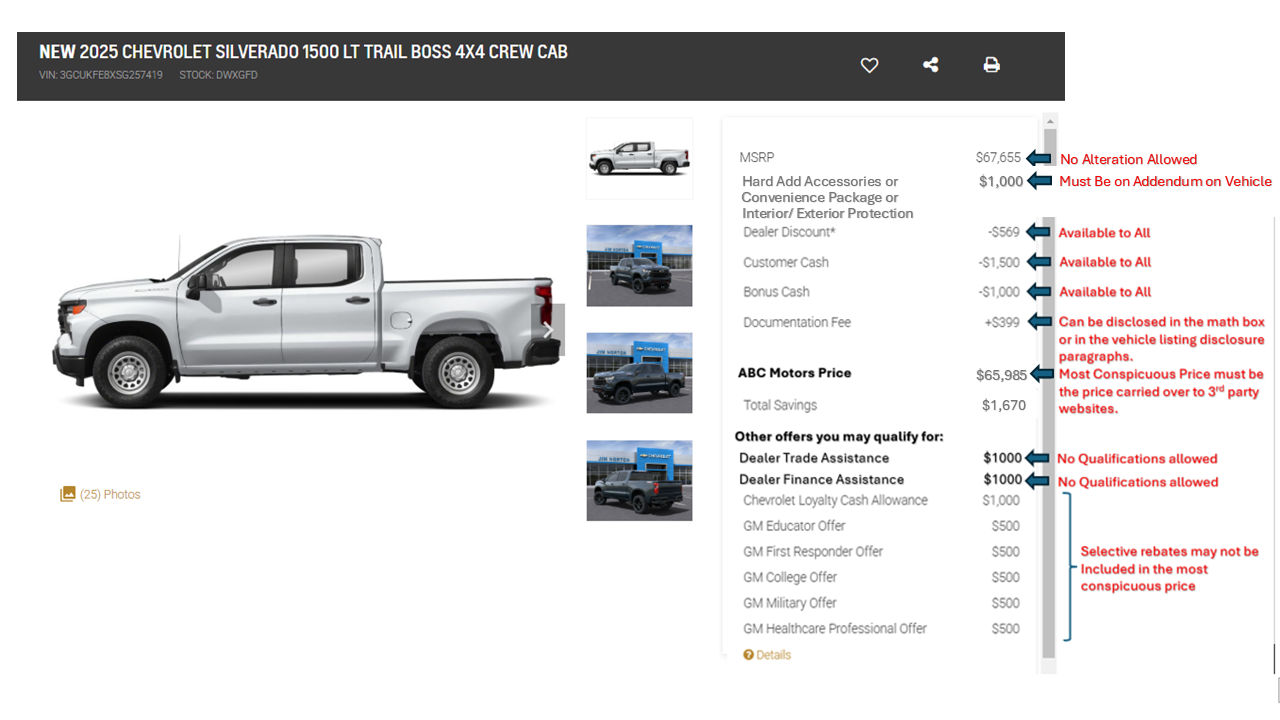The height and width of the screenshot is (720, 1280).
Task: Open the (25) Photos gallery link
Action: point(100,494)
